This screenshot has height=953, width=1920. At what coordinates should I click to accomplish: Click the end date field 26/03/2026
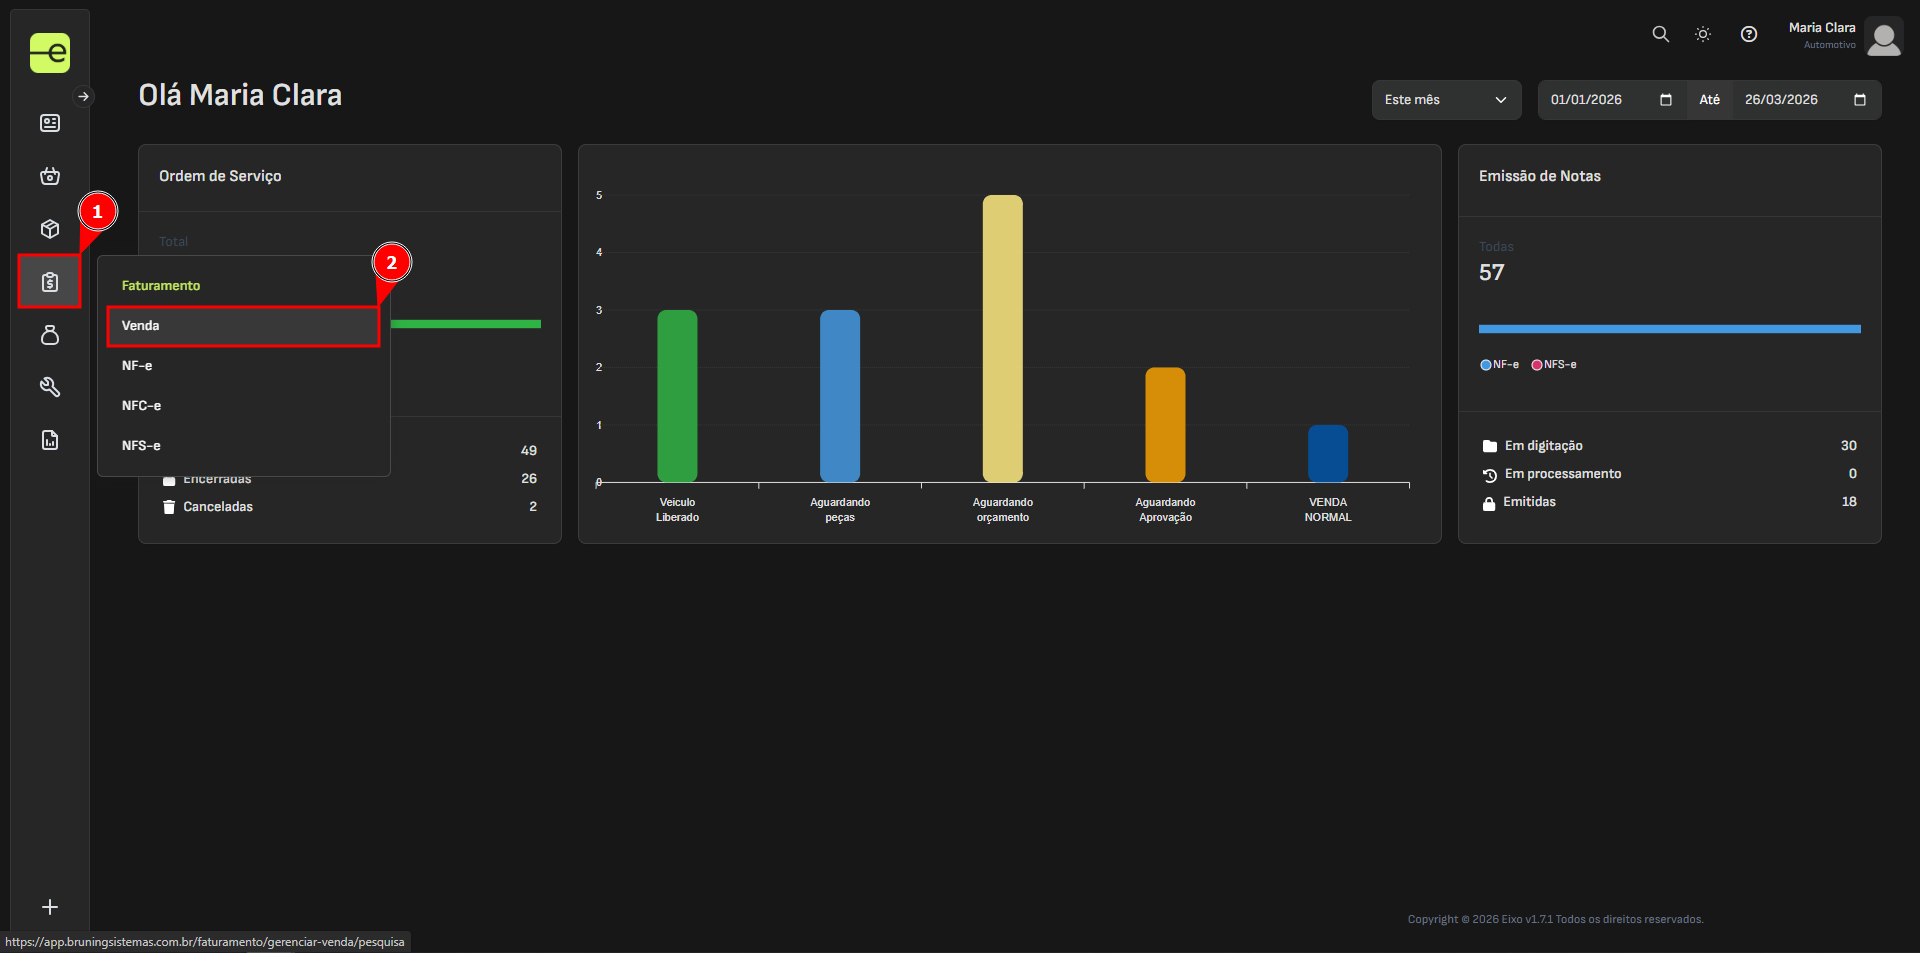pyautogui.click(x=1781, y=100)
